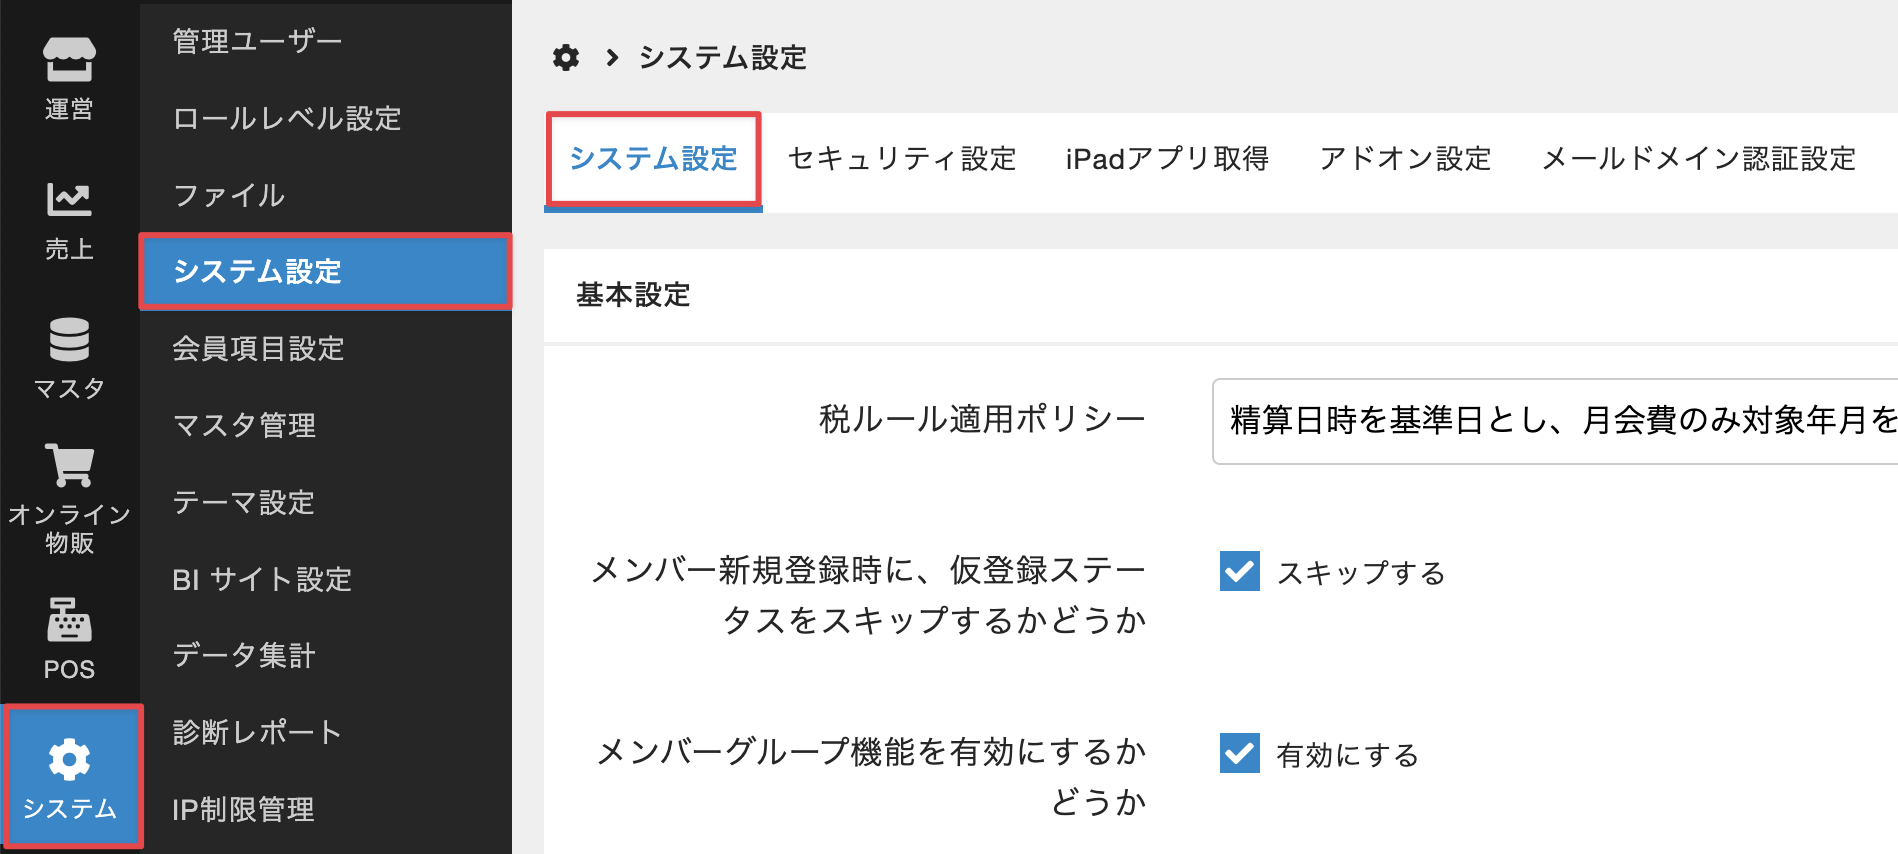The height and width of the screenshot is (854, 1898).
Task: Open the 売上 sales chart icon
Action: [x=69, y=200]
